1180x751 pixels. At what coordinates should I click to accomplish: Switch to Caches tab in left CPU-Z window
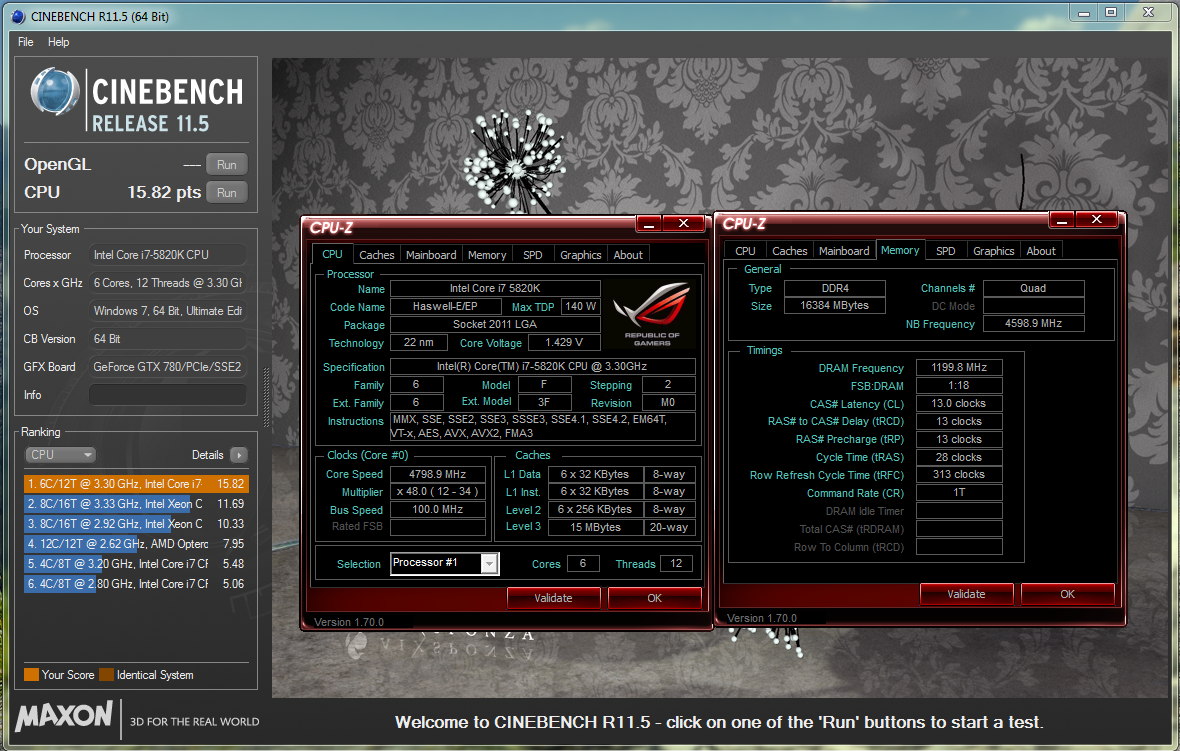(x=376, y=254)
